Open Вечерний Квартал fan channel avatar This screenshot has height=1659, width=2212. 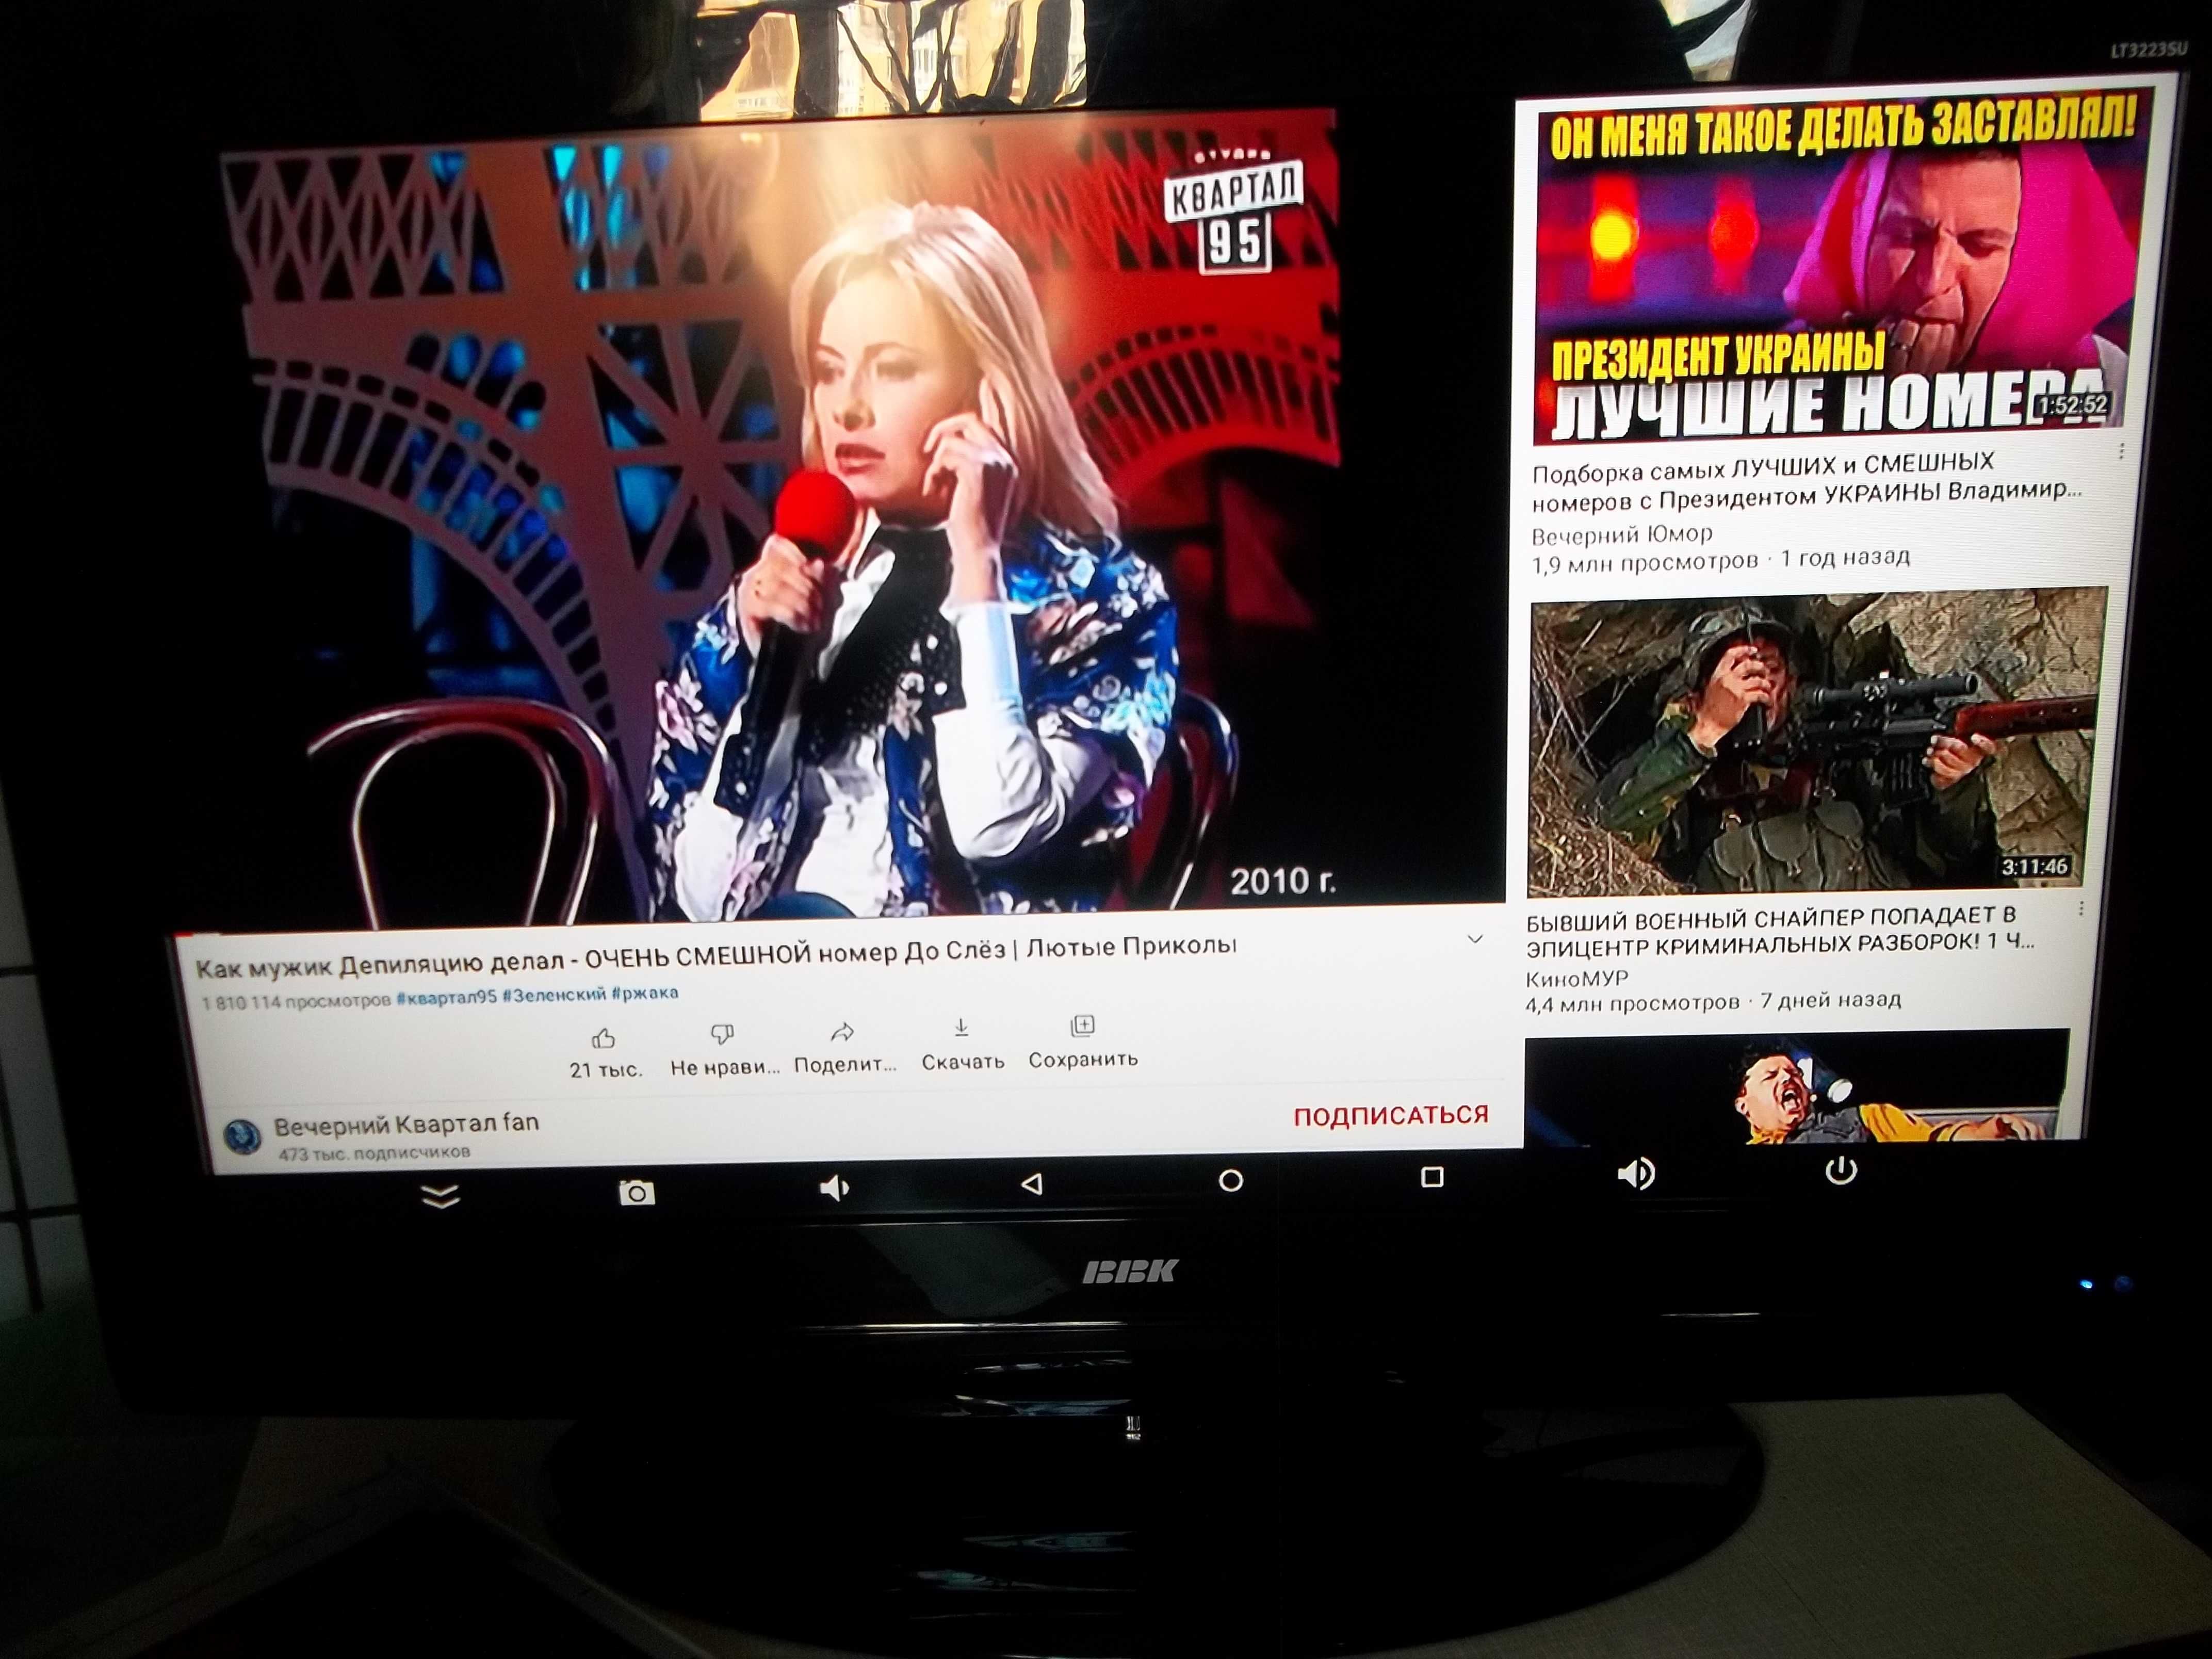coord(241,1136)
